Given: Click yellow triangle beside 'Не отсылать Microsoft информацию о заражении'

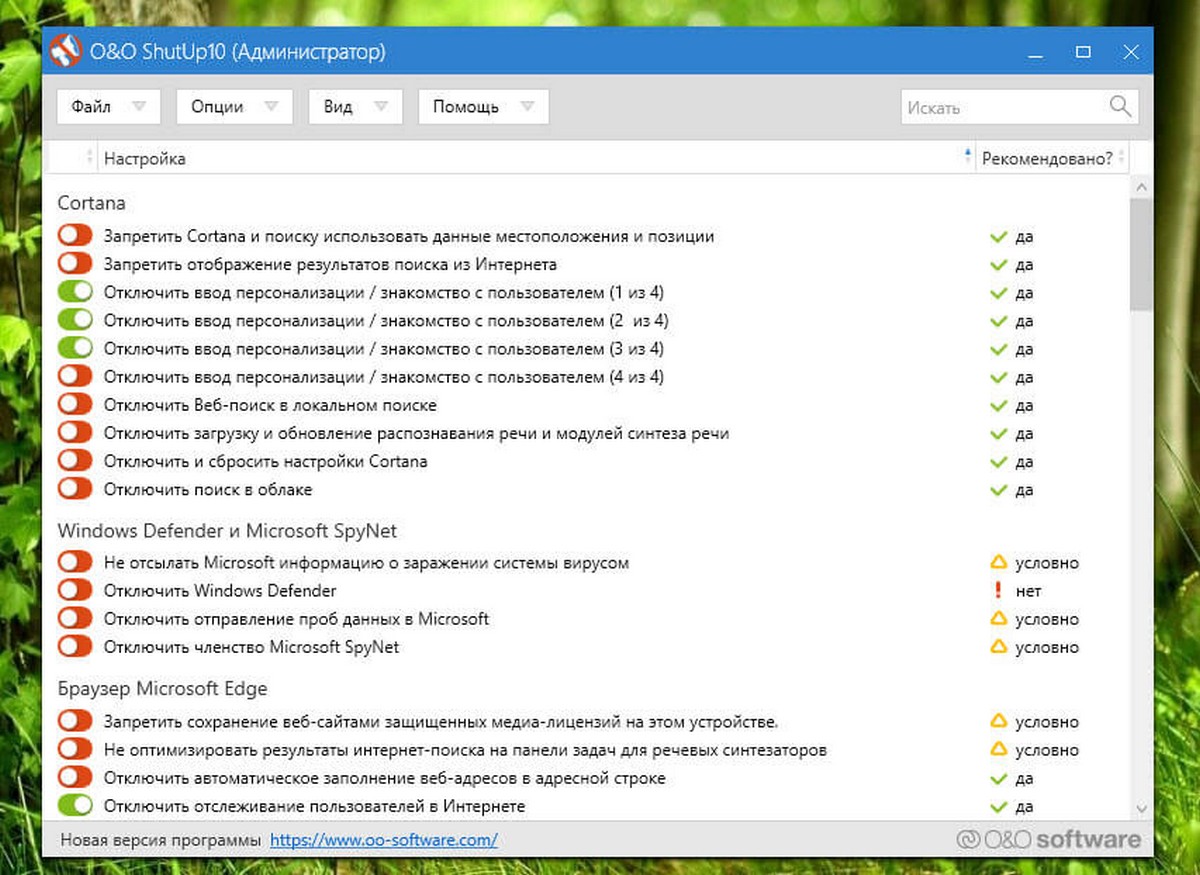Looking at the screenshot, I should [x=997, y=563].
